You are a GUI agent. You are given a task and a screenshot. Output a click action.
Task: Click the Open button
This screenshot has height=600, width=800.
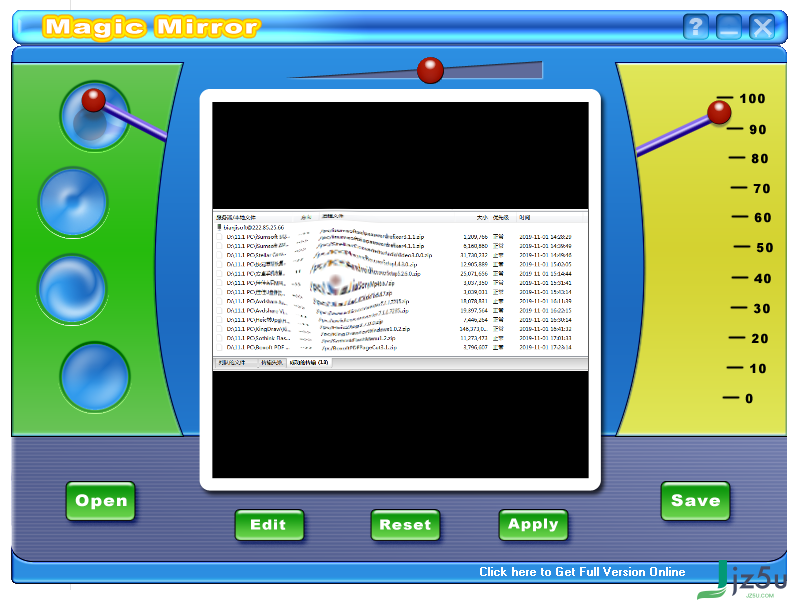pyautogui.click(x=101, y=501)
